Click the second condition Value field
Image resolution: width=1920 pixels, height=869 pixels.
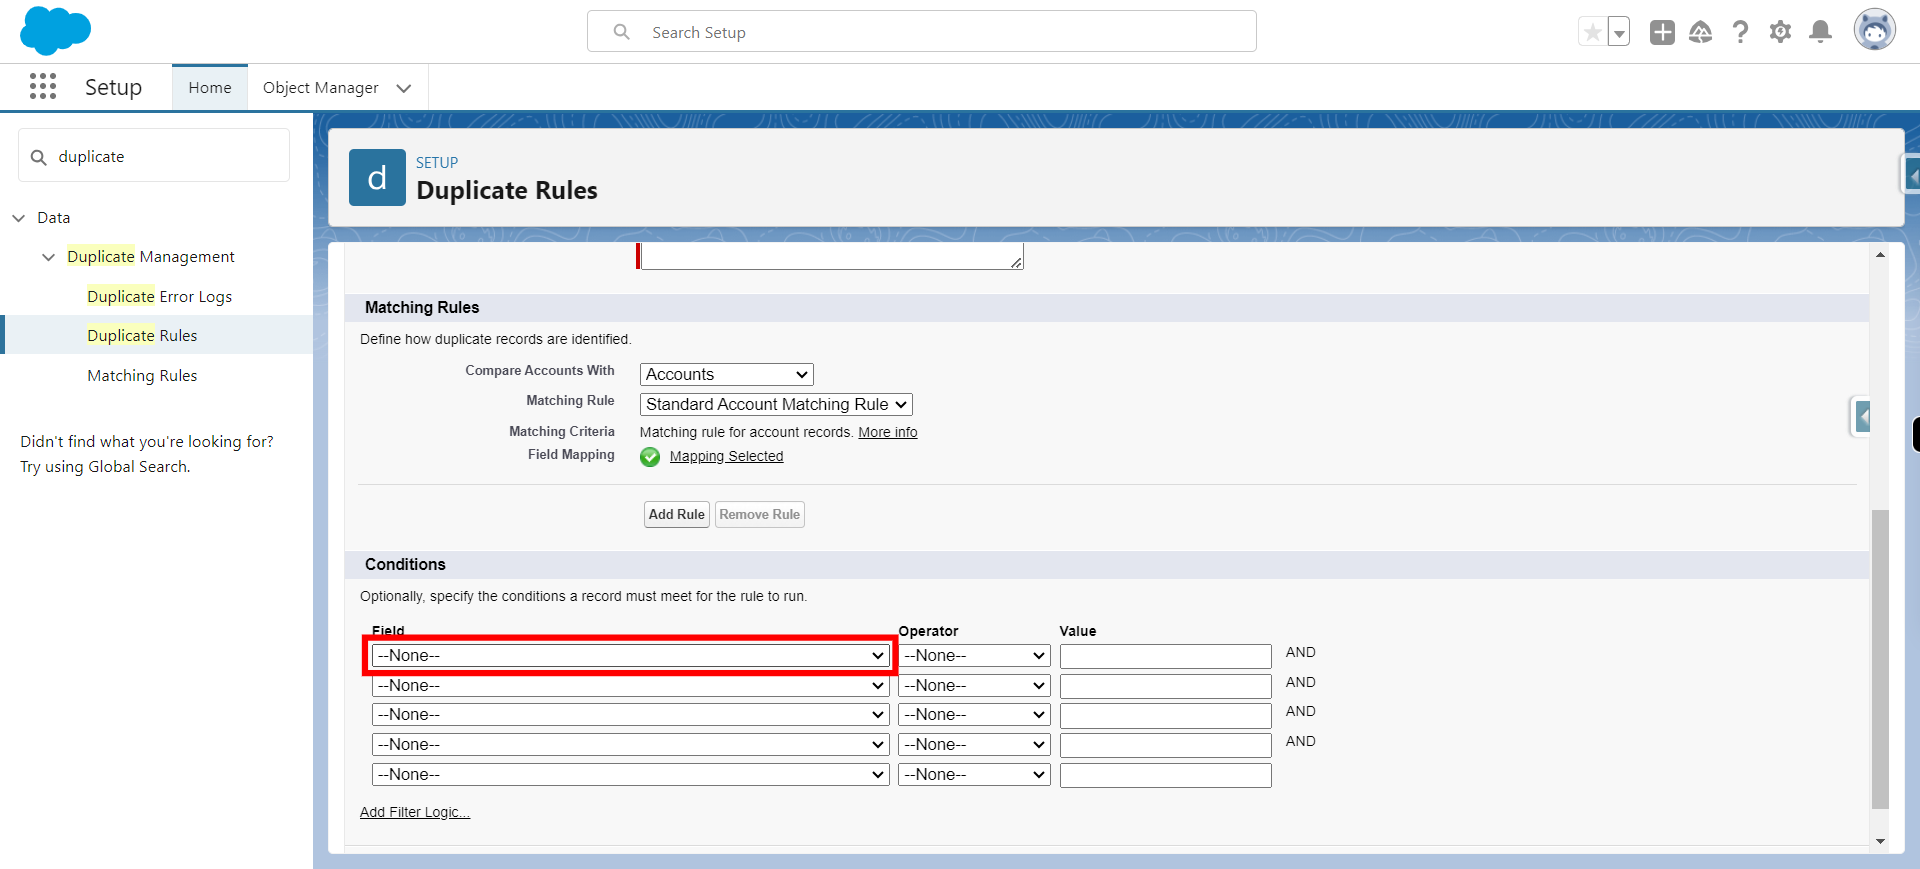pos(1166,686)
